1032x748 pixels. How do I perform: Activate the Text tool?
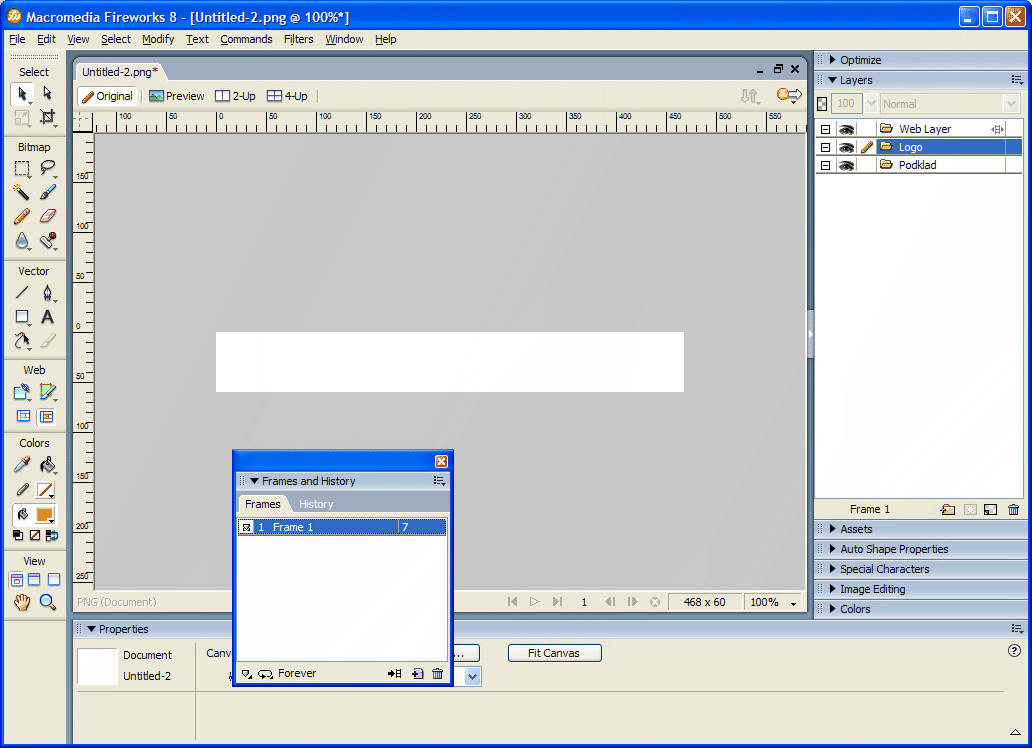pyautogui.click(x=47, y=317)
